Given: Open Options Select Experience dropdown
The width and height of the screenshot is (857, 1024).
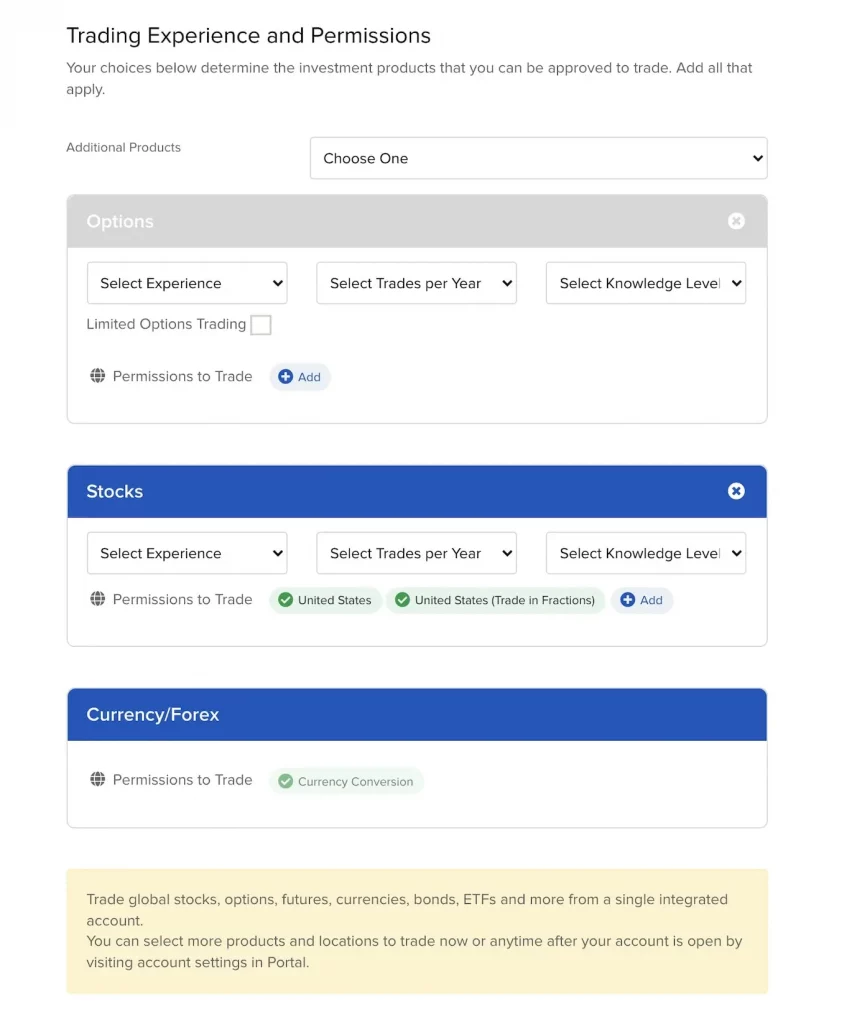Looking at the screenshot, I should (187, 283).
